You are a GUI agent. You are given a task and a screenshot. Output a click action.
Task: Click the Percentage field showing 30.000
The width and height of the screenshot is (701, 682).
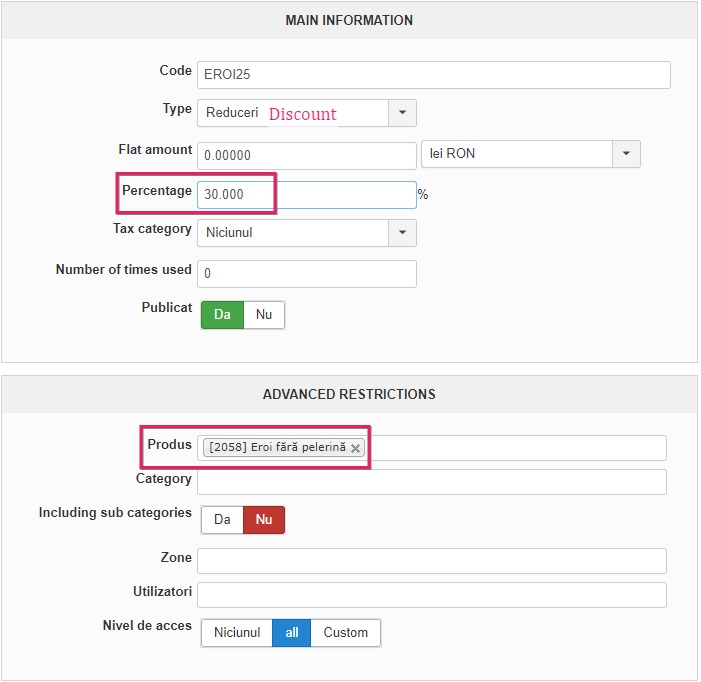tap(306, 195)
